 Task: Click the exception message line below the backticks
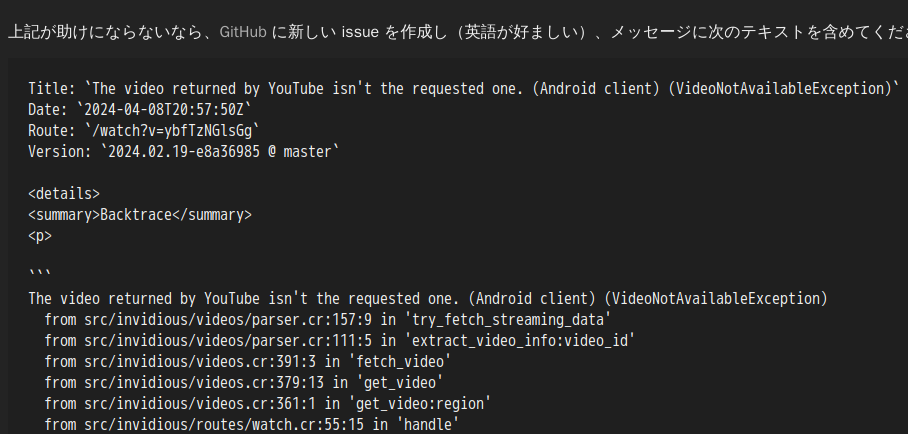(428, 299)
